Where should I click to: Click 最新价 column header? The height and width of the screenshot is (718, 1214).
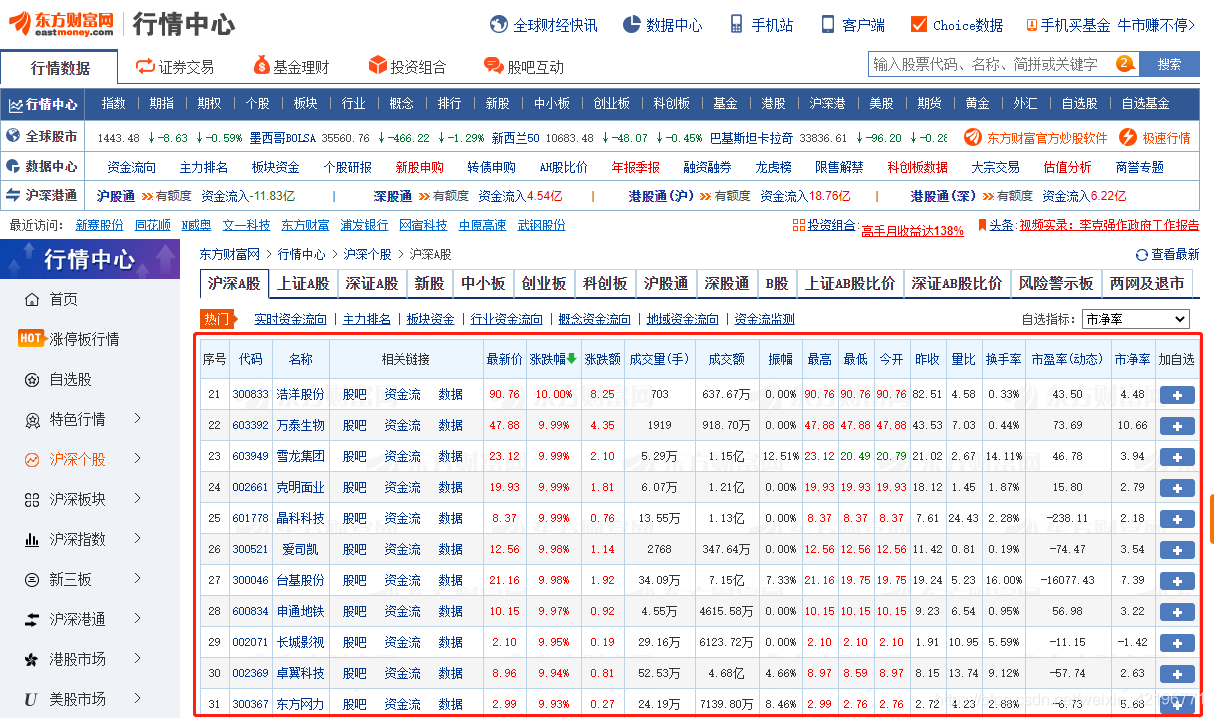coord(504,359)
